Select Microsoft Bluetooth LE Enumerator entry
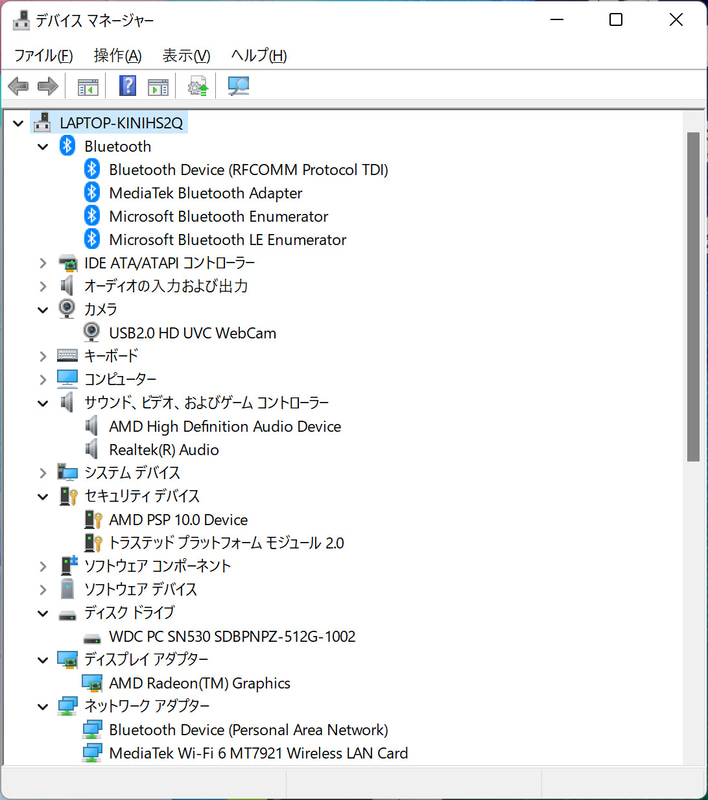 click(x=227, y=240)
